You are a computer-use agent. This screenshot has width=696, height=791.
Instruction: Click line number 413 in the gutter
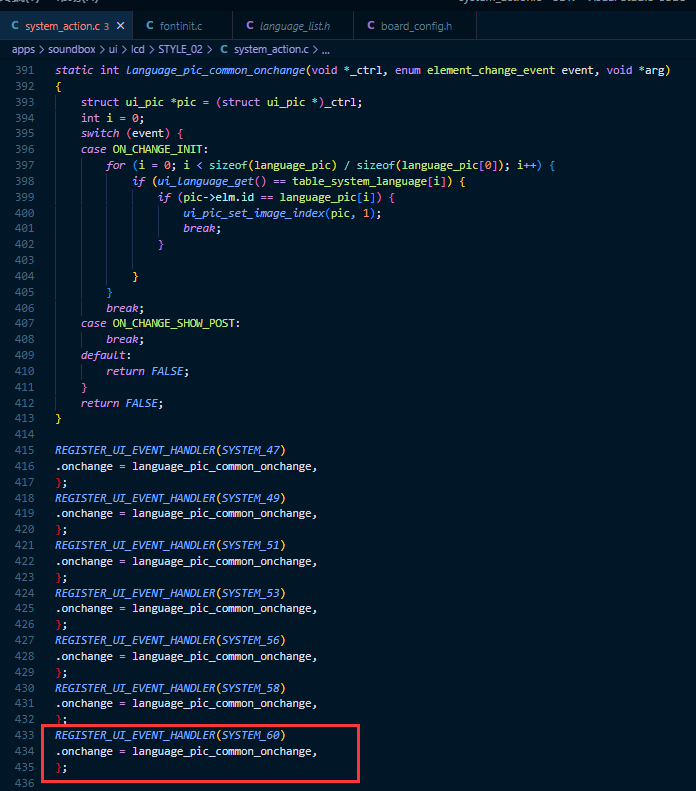[x=24, y=418]
